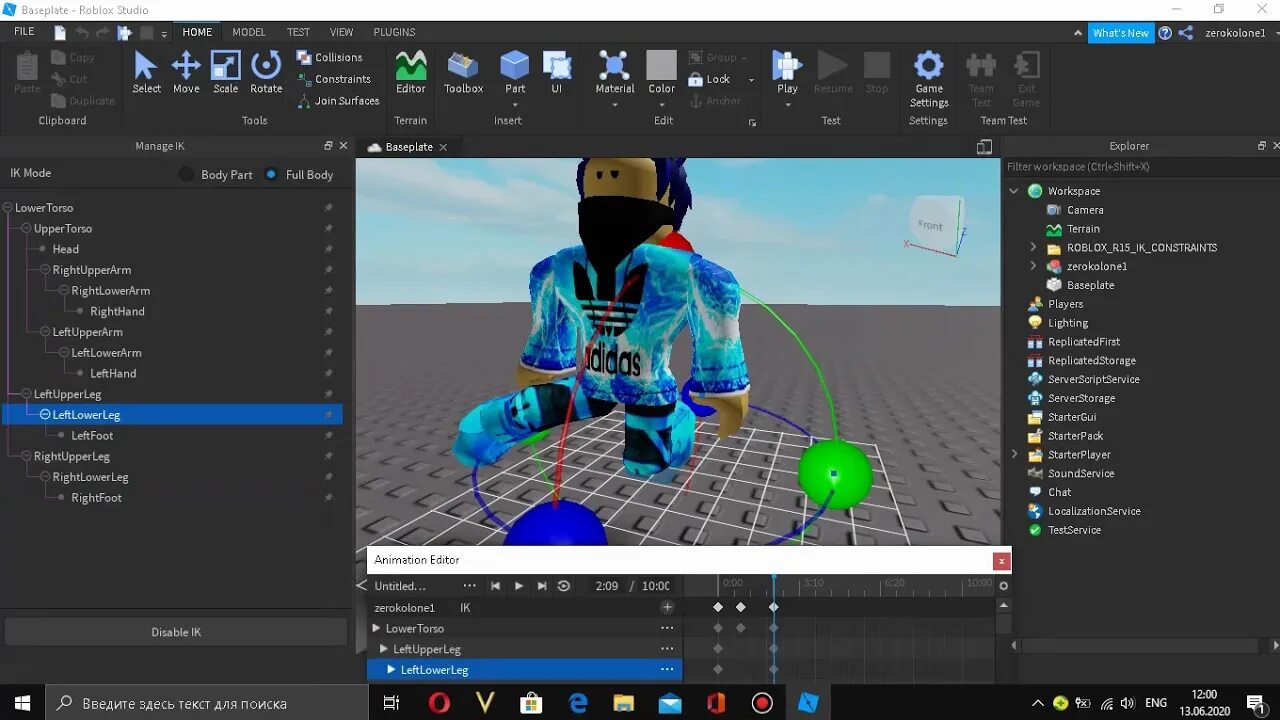This screenshot has height=720, width=1280.
Task: Toggle the Constraints option
Action: (334, 79)
